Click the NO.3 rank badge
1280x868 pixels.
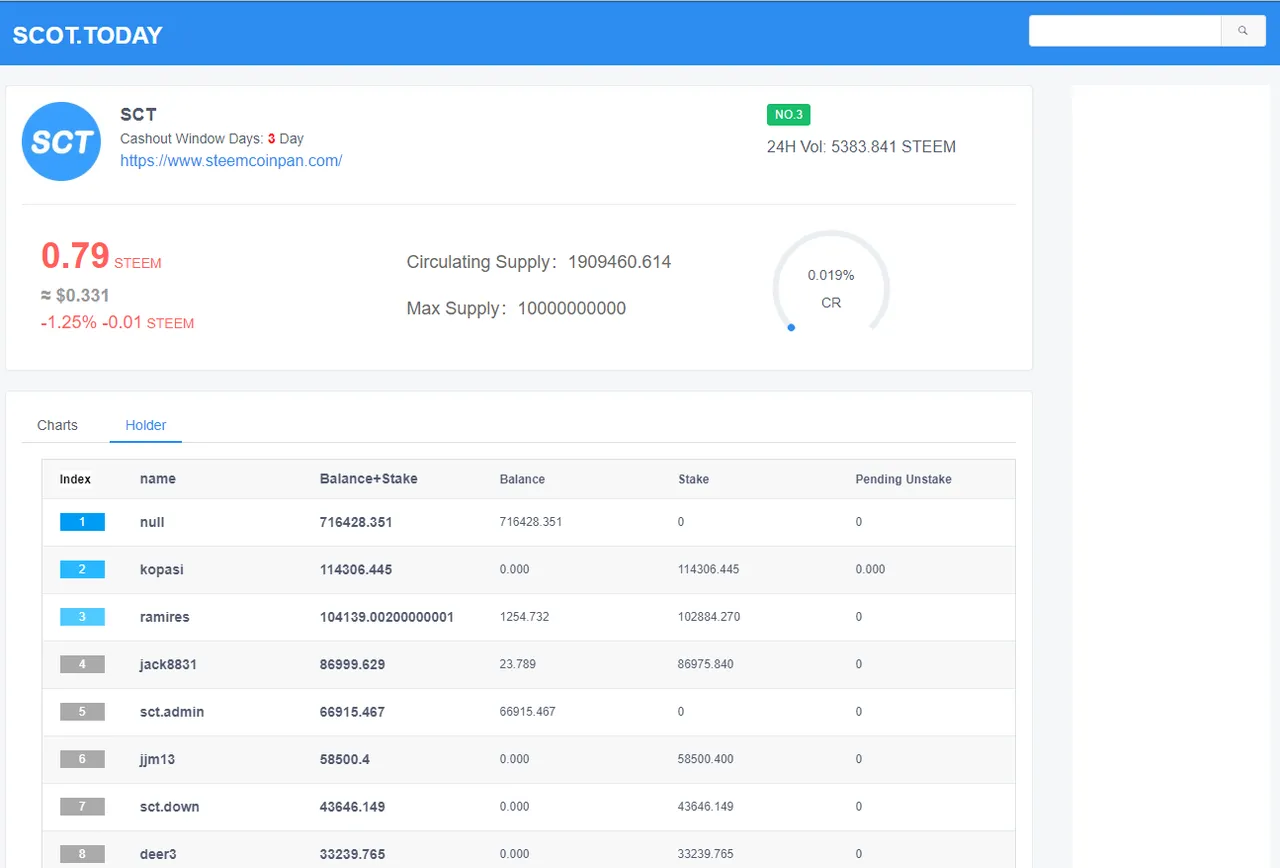click(x=788, y=115)
